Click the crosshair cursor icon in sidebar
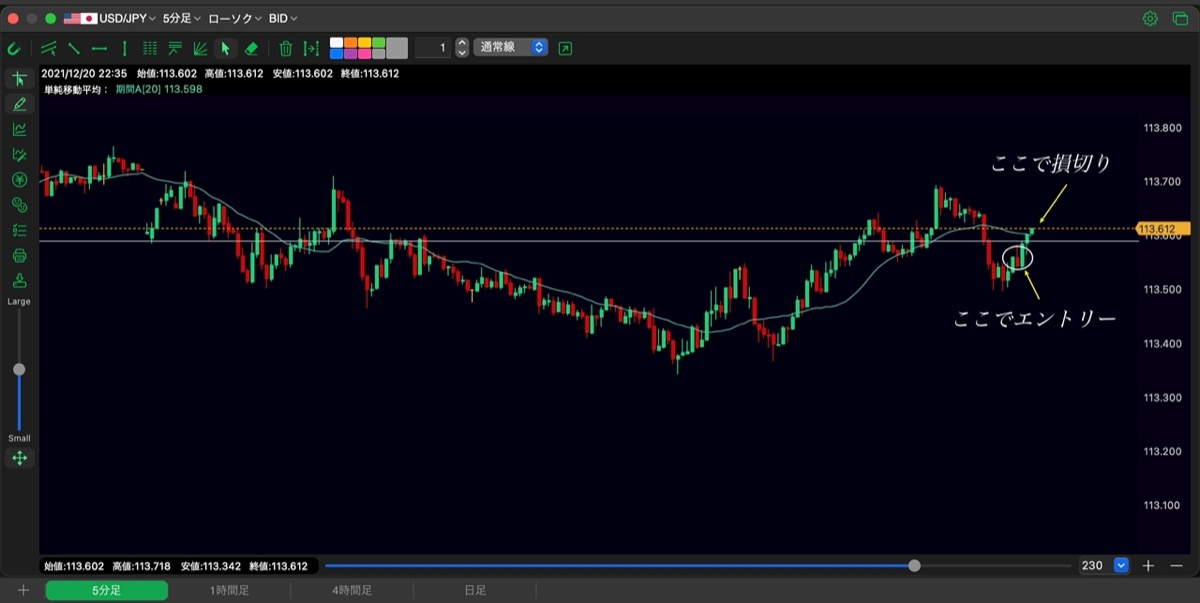The image size is (1200, 603). (19, 79)
